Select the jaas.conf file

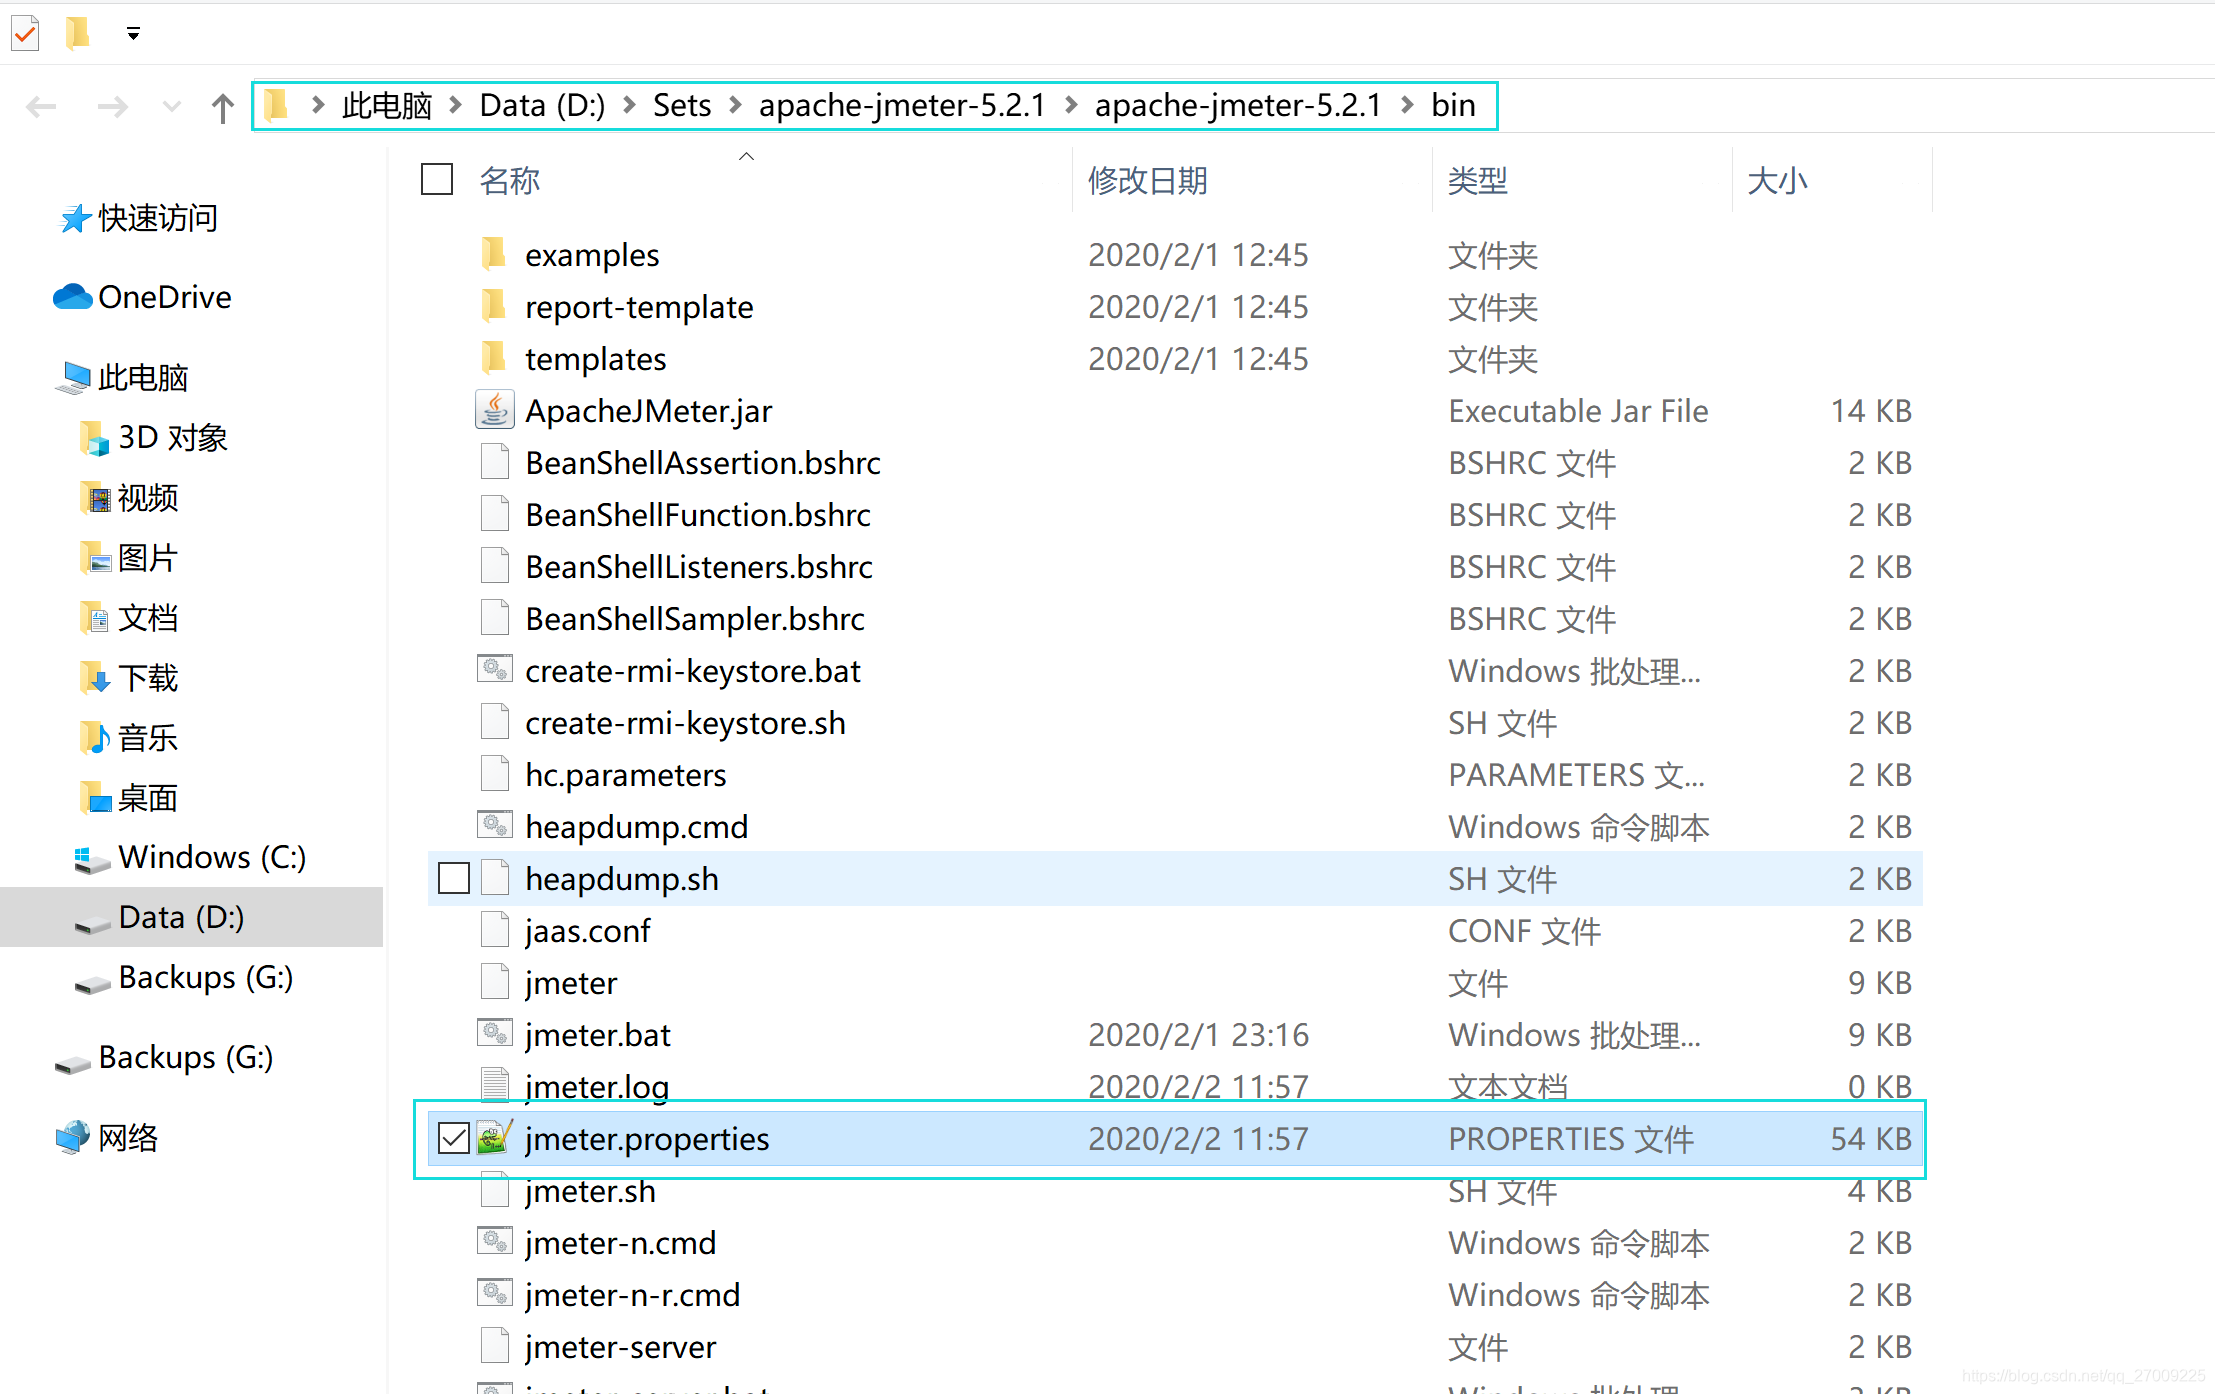coord(1175,930)
